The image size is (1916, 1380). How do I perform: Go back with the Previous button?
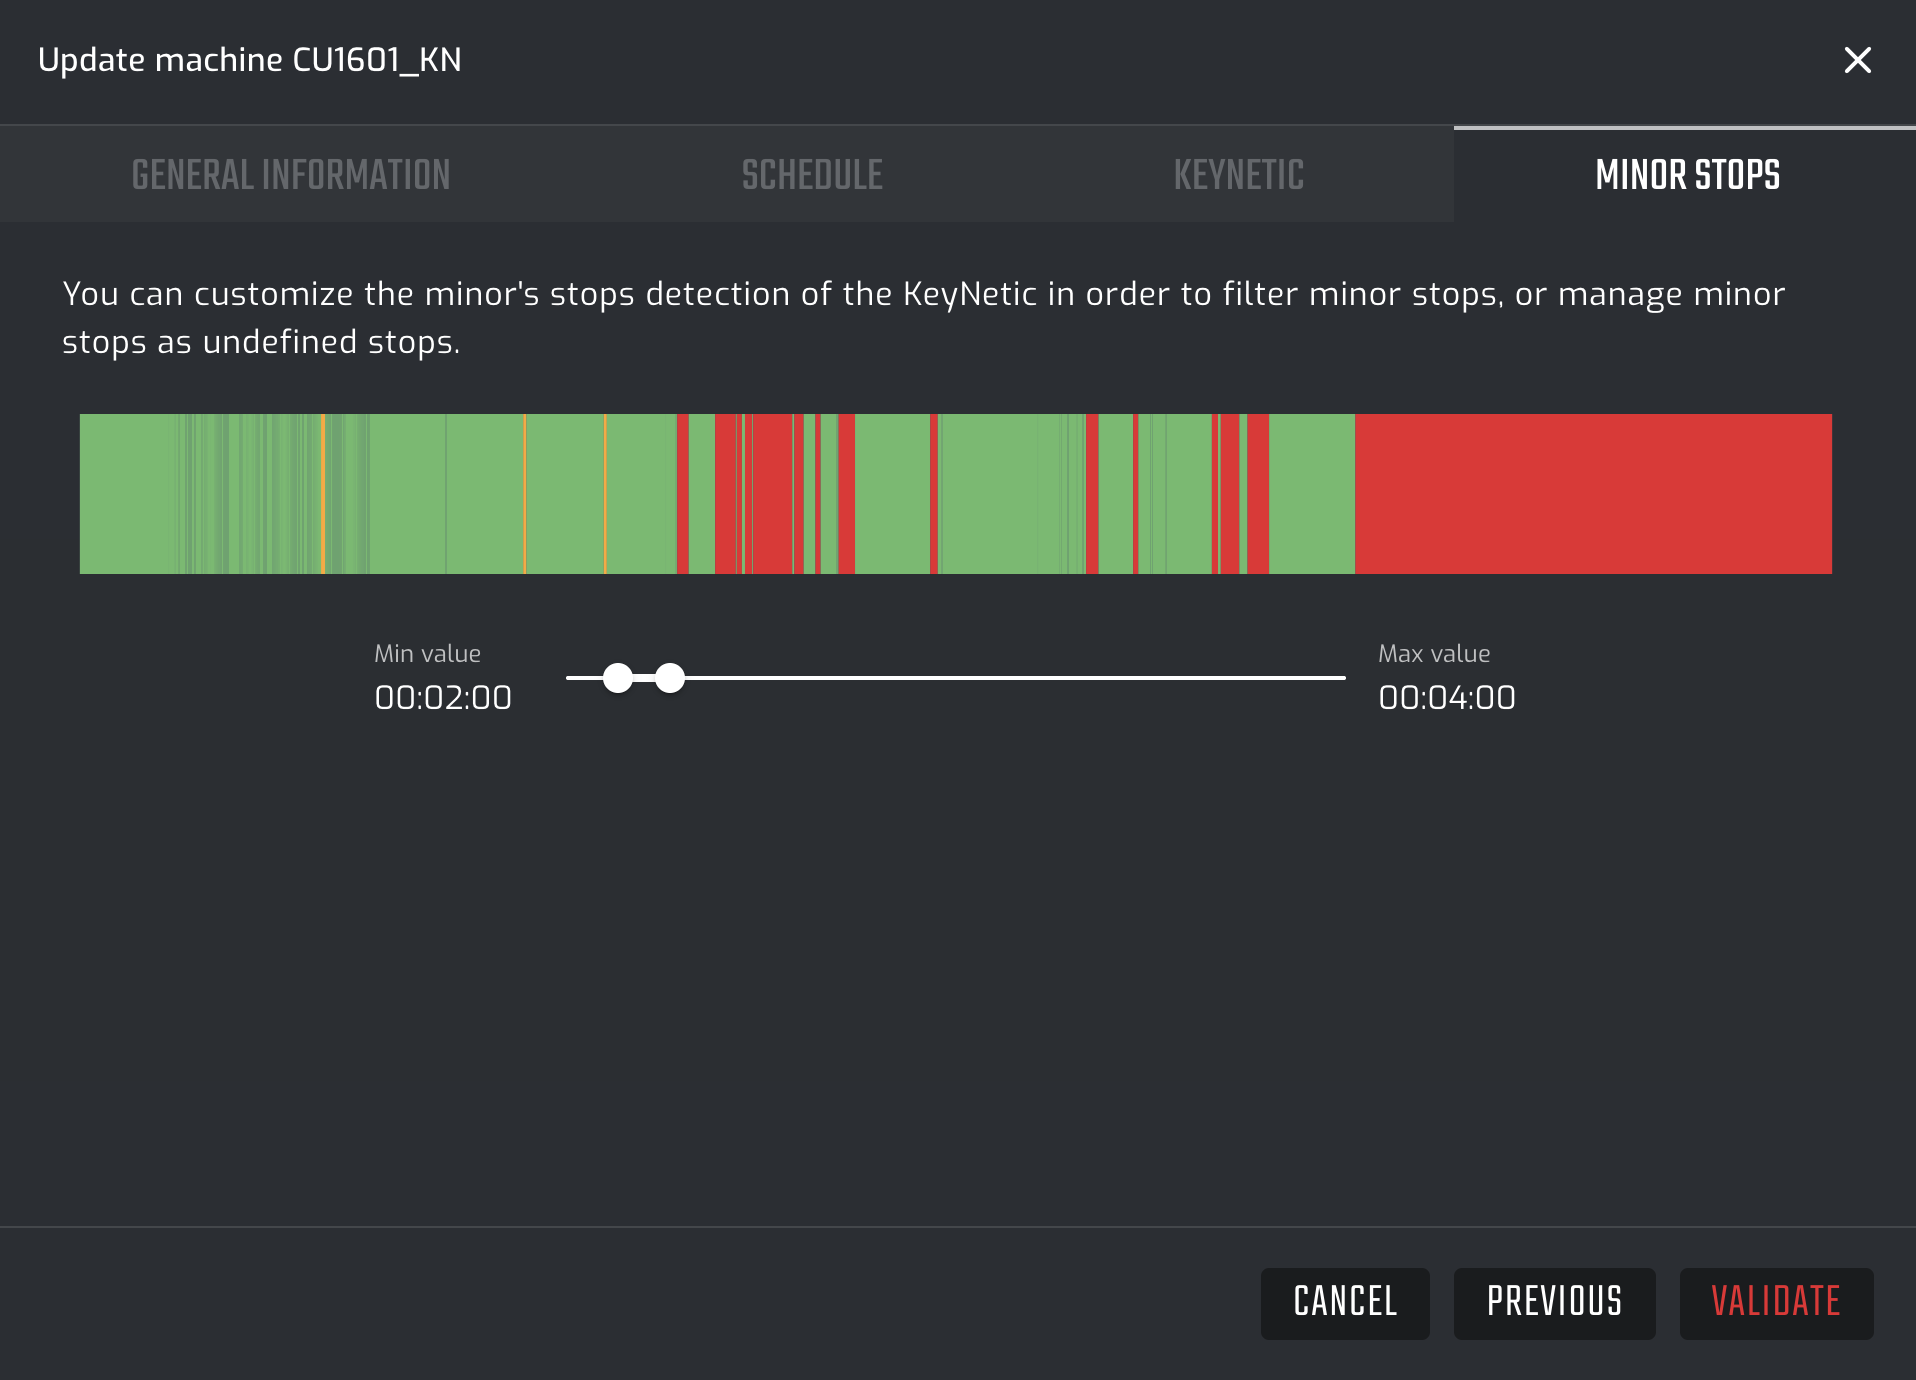click(x=1554, y=1303)
